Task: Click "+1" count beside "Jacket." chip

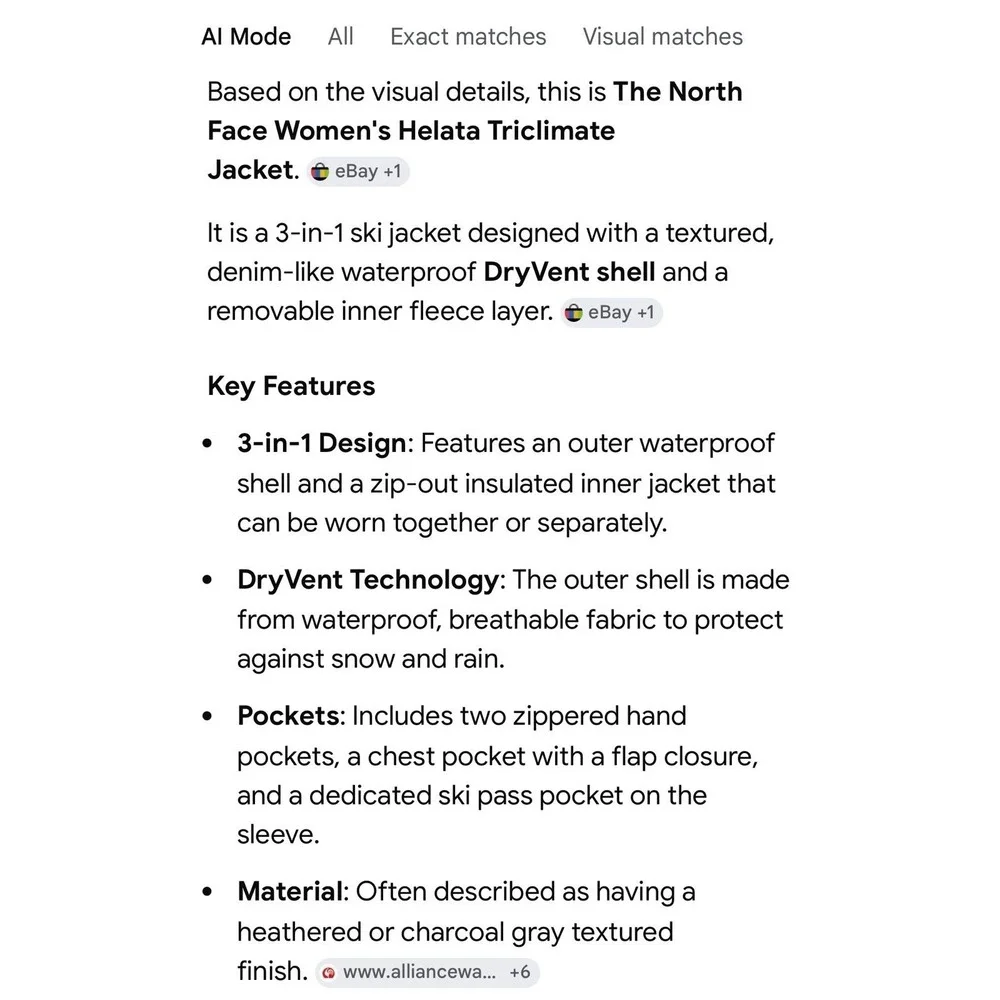Action: [x=391, y=172]
